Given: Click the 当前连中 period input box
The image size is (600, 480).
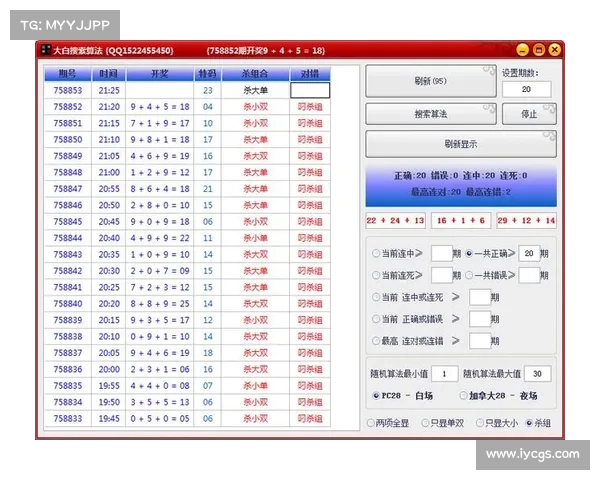Looking at the screenshot, I should click(x=442, y=253).
